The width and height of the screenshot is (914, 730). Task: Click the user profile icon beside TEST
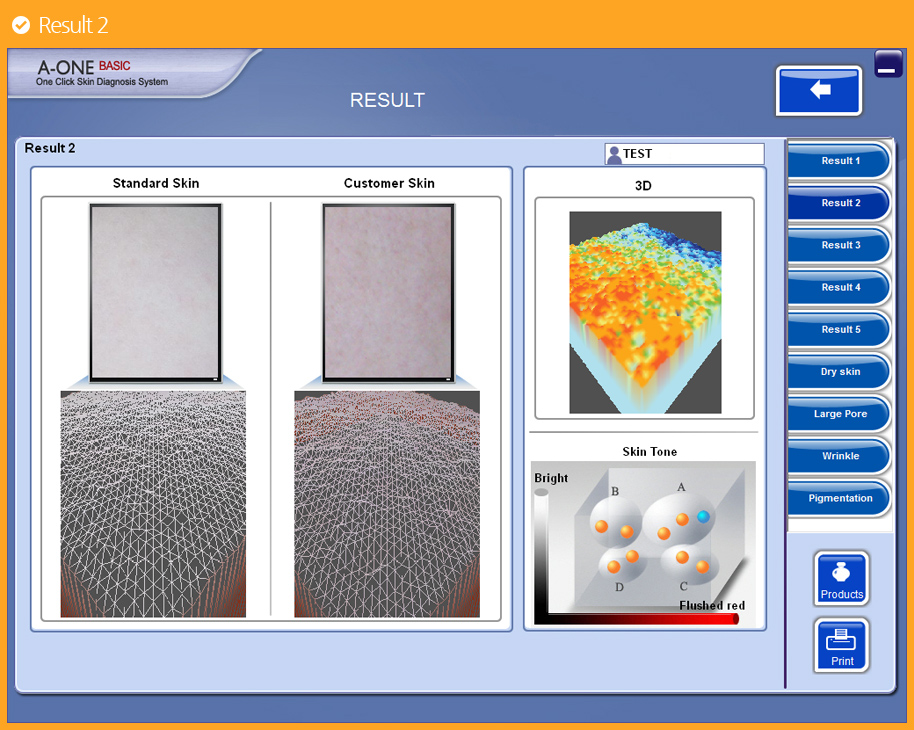614,154
